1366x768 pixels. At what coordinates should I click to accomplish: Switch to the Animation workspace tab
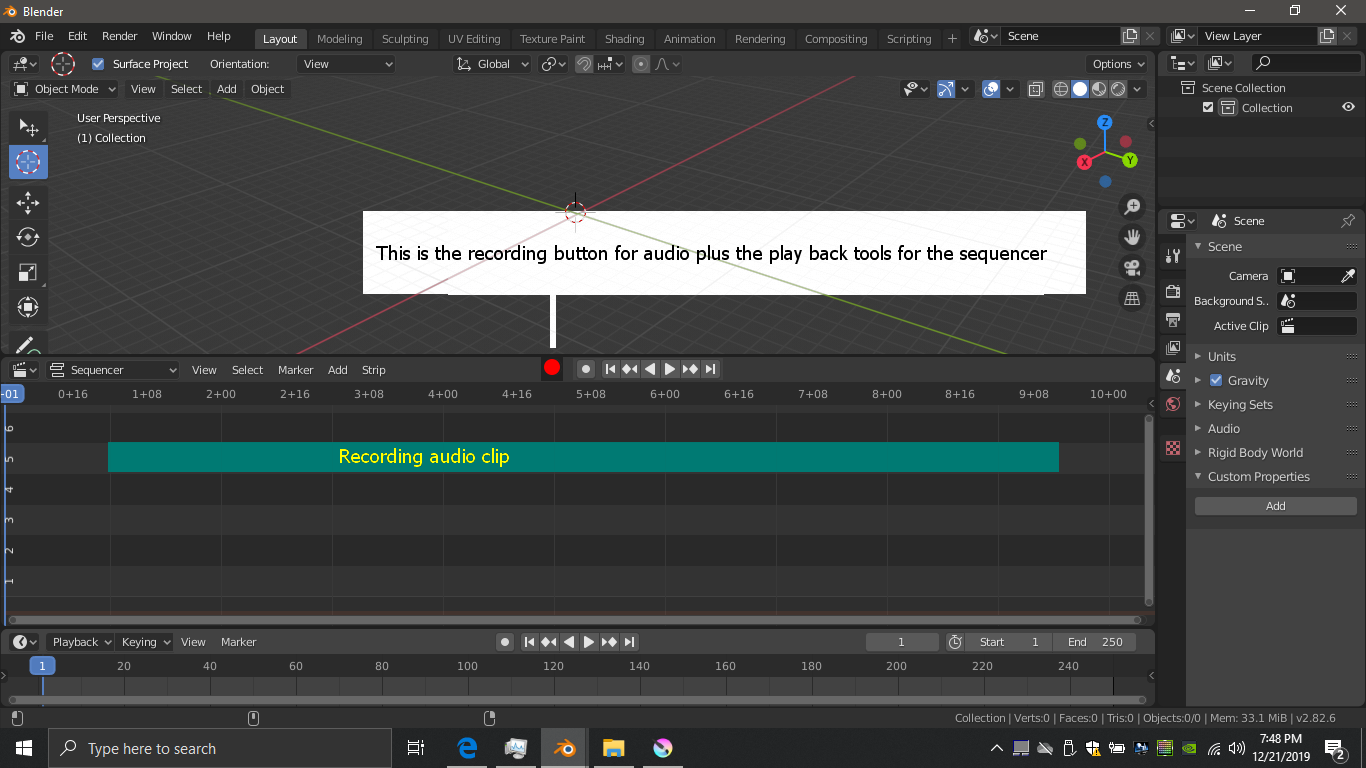click(x=690, y=39)
